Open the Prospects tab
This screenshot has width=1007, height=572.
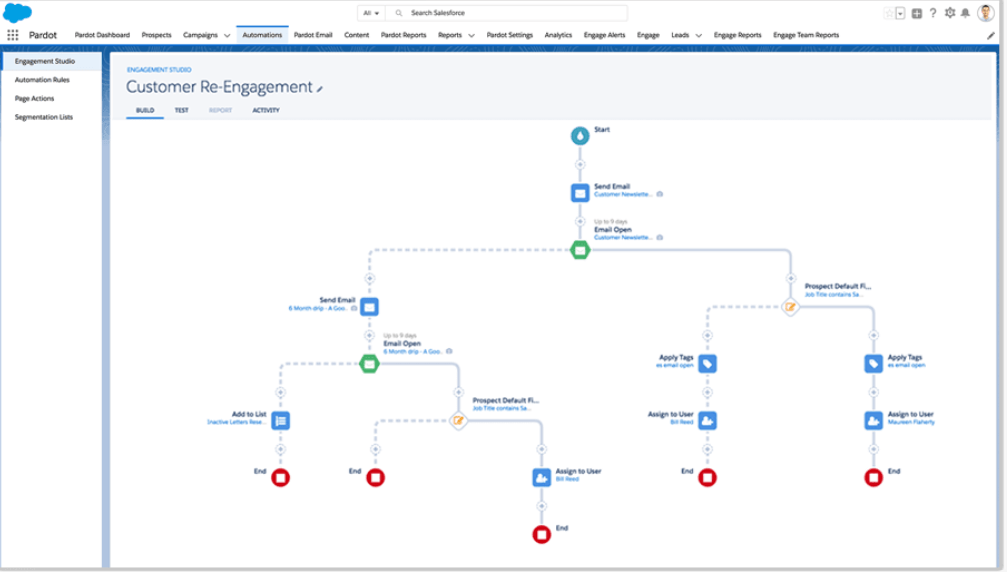[156, 35]
